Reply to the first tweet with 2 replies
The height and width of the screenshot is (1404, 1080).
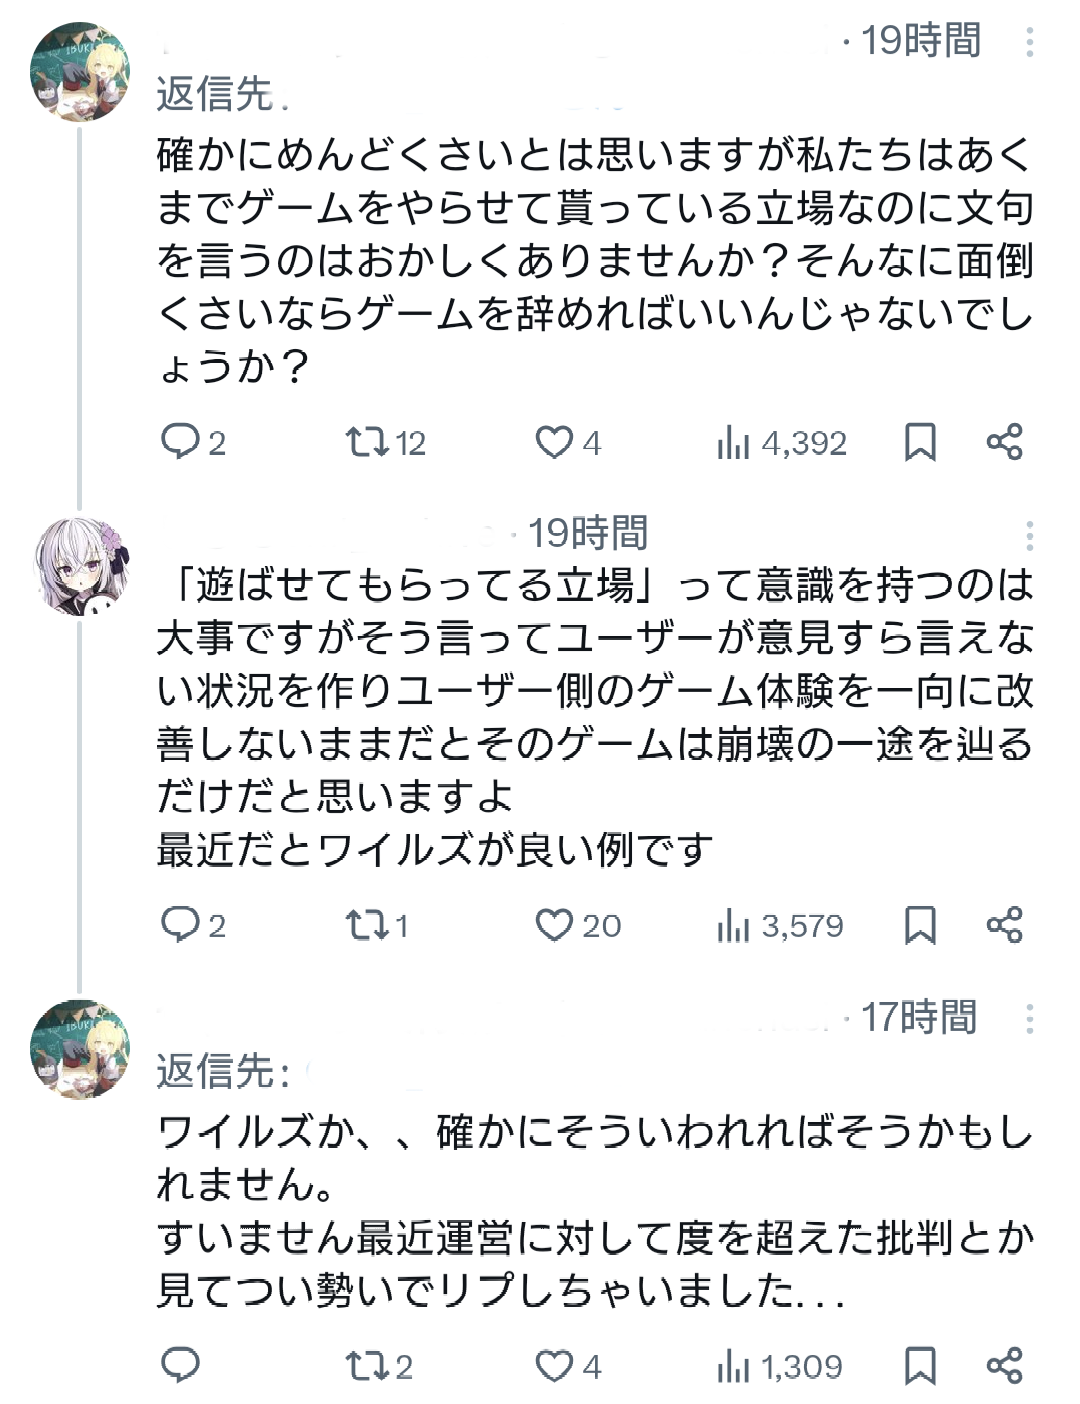point(181,441)
